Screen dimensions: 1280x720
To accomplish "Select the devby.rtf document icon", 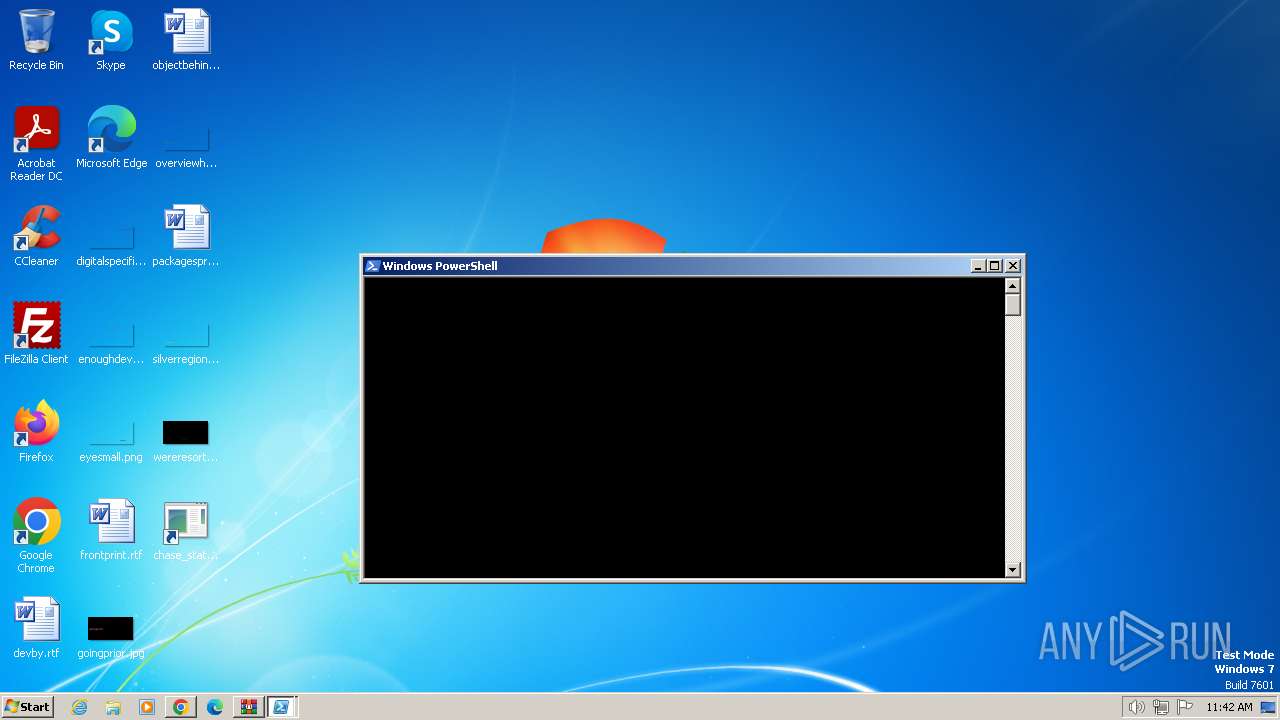I will point(36,627).
